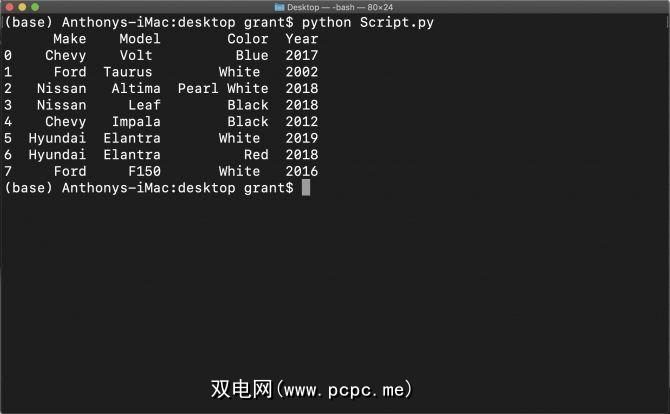Viewport: 670px width, 414px height.
Task: Click the terminal cursor block at the prompt
Action: point(306,188)
